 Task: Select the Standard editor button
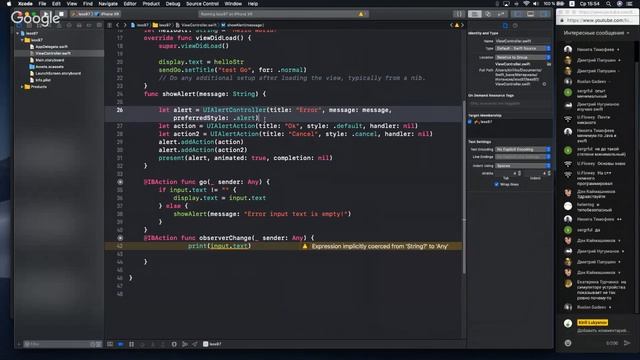click(475, 14)
